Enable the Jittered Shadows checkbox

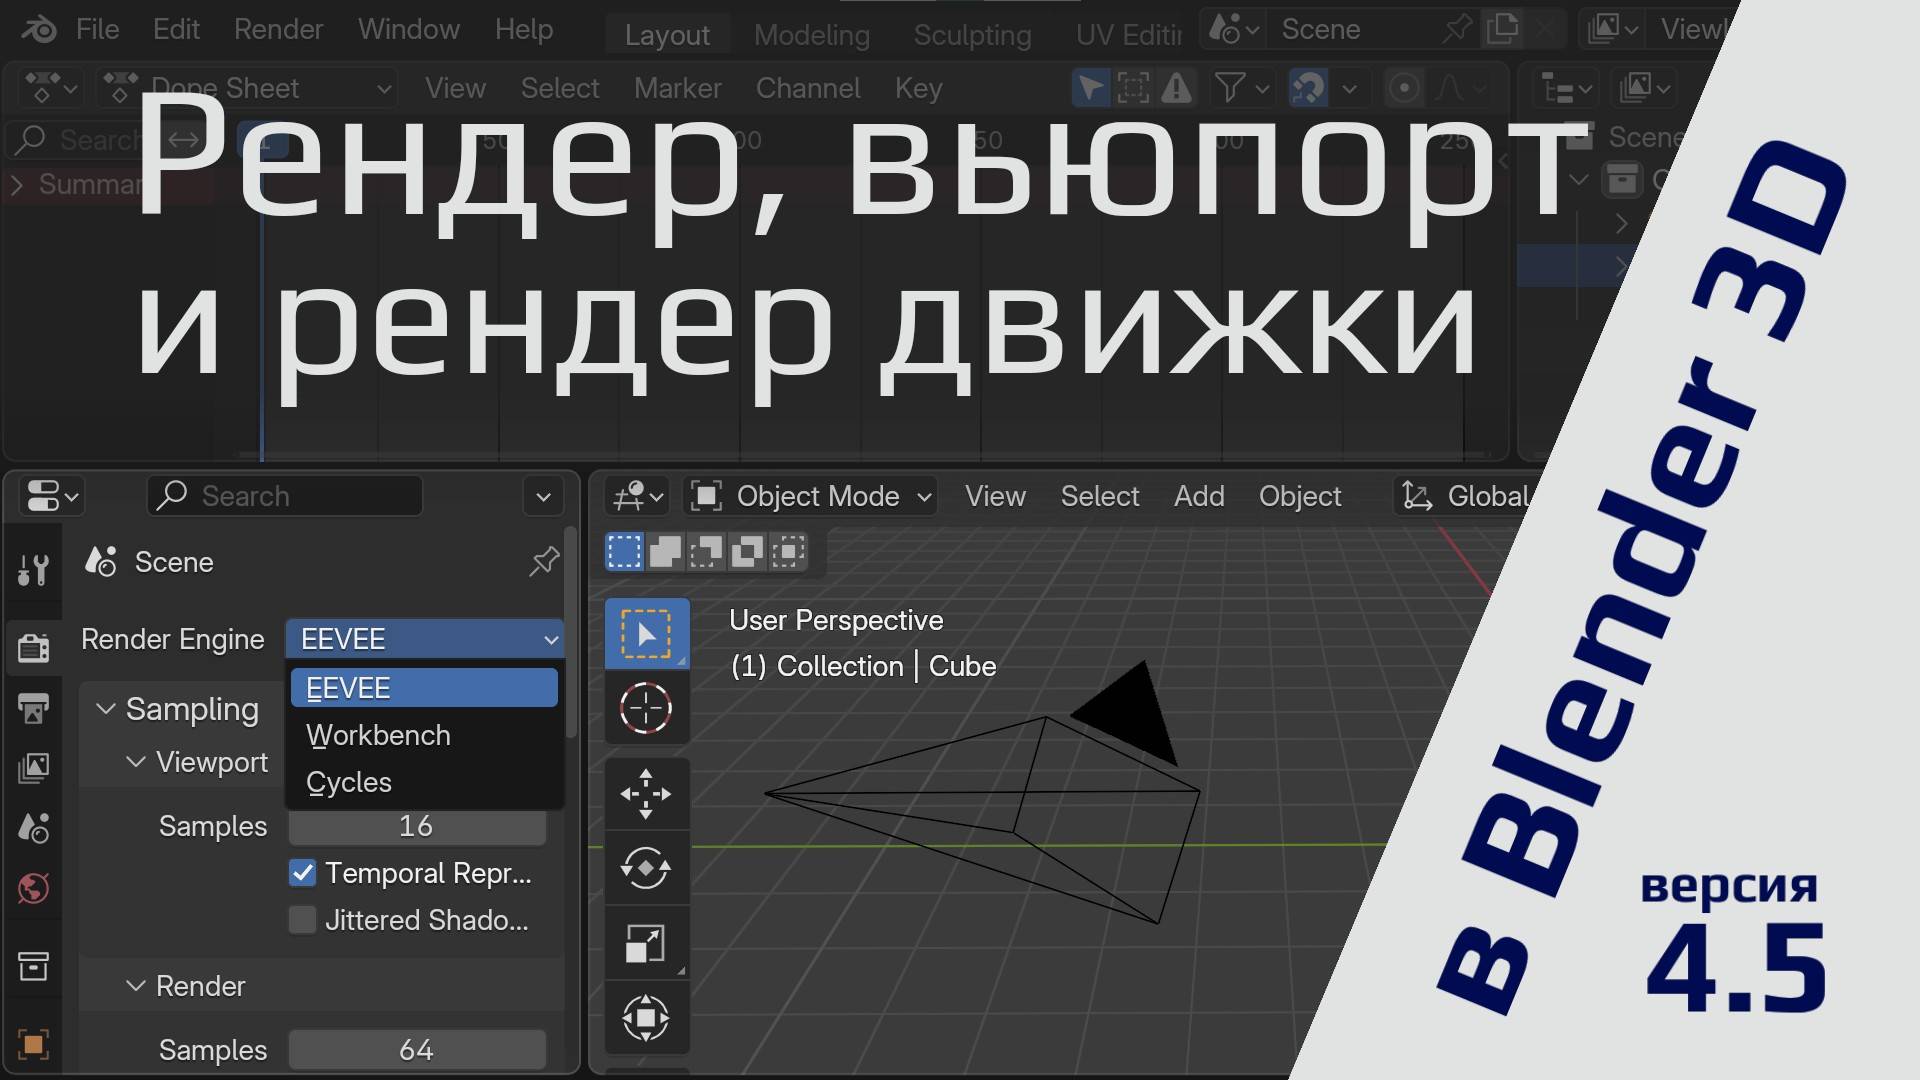click(x=302, y=920)
